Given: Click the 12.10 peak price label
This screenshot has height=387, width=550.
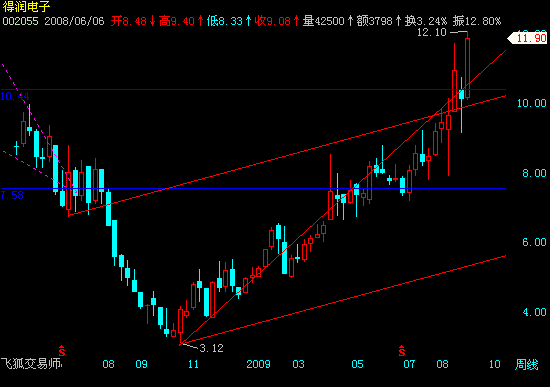Looking at the screenshot, I should tap(431, 32).
